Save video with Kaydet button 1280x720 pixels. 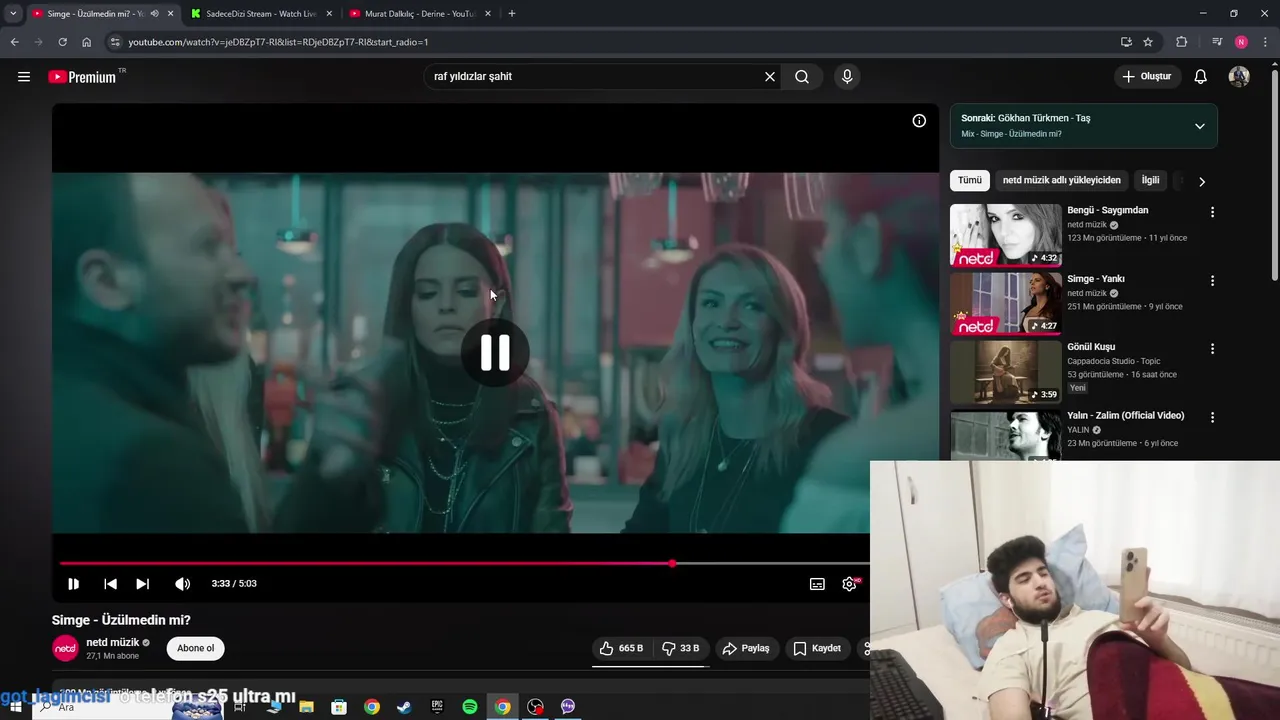point(817,648)
